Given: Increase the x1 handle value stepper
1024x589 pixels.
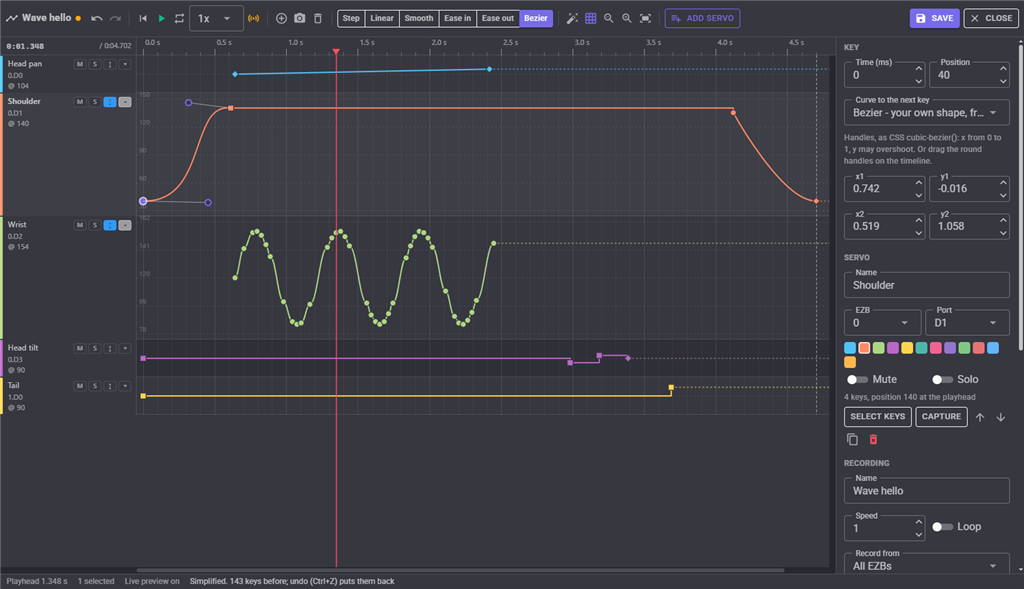Looking at the screenshot, I should [918, 183].
